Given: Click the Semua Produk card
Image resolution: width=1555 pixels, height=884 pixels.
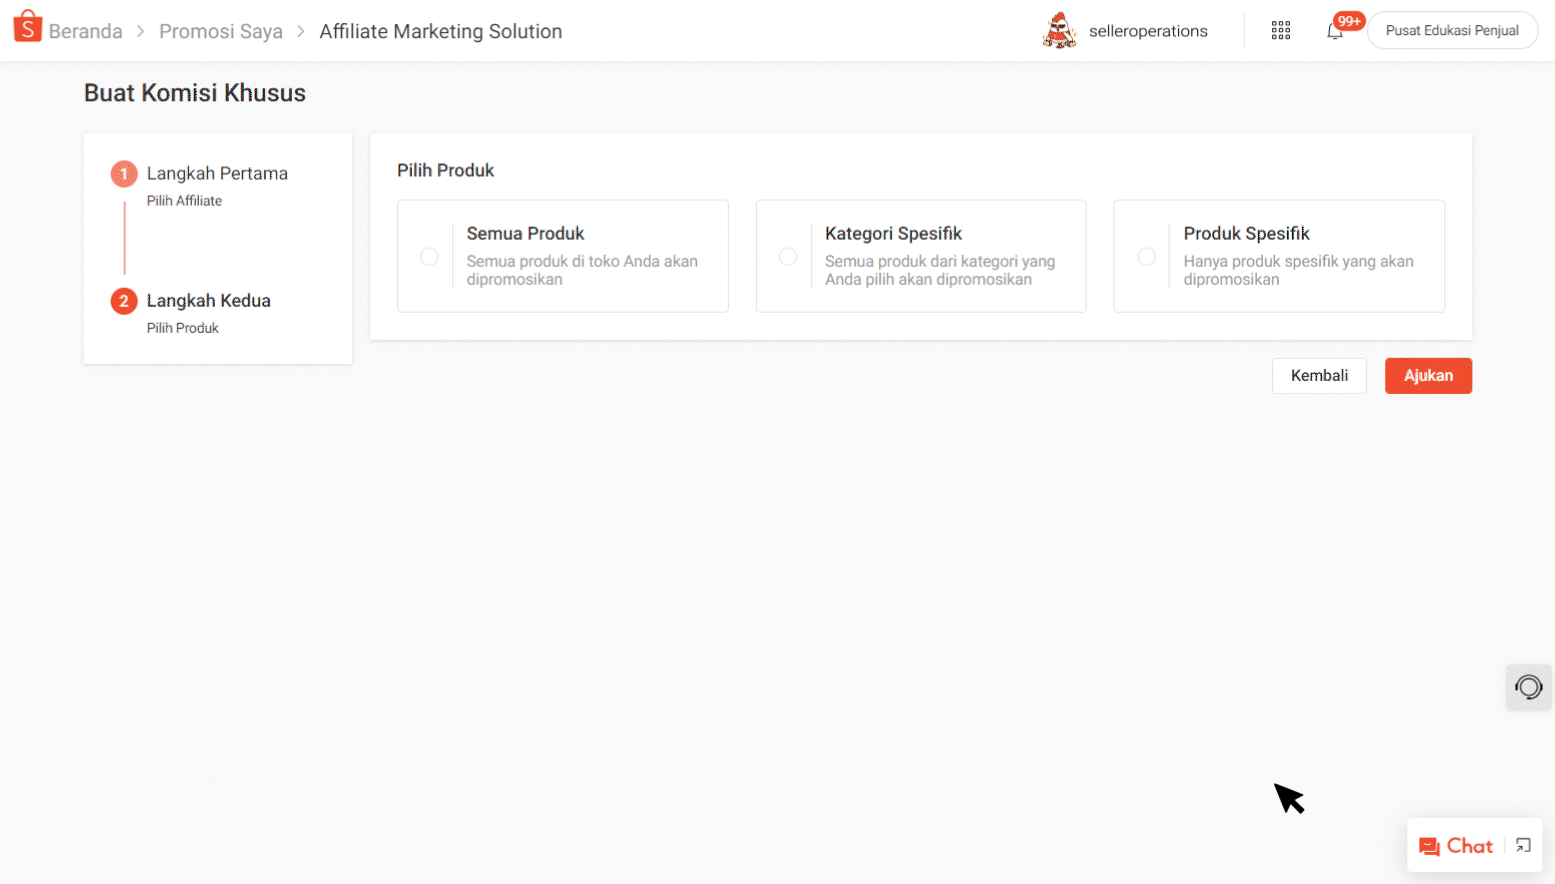Looking at the screenshot, I should pyautogui.click(x=563, y=256).
